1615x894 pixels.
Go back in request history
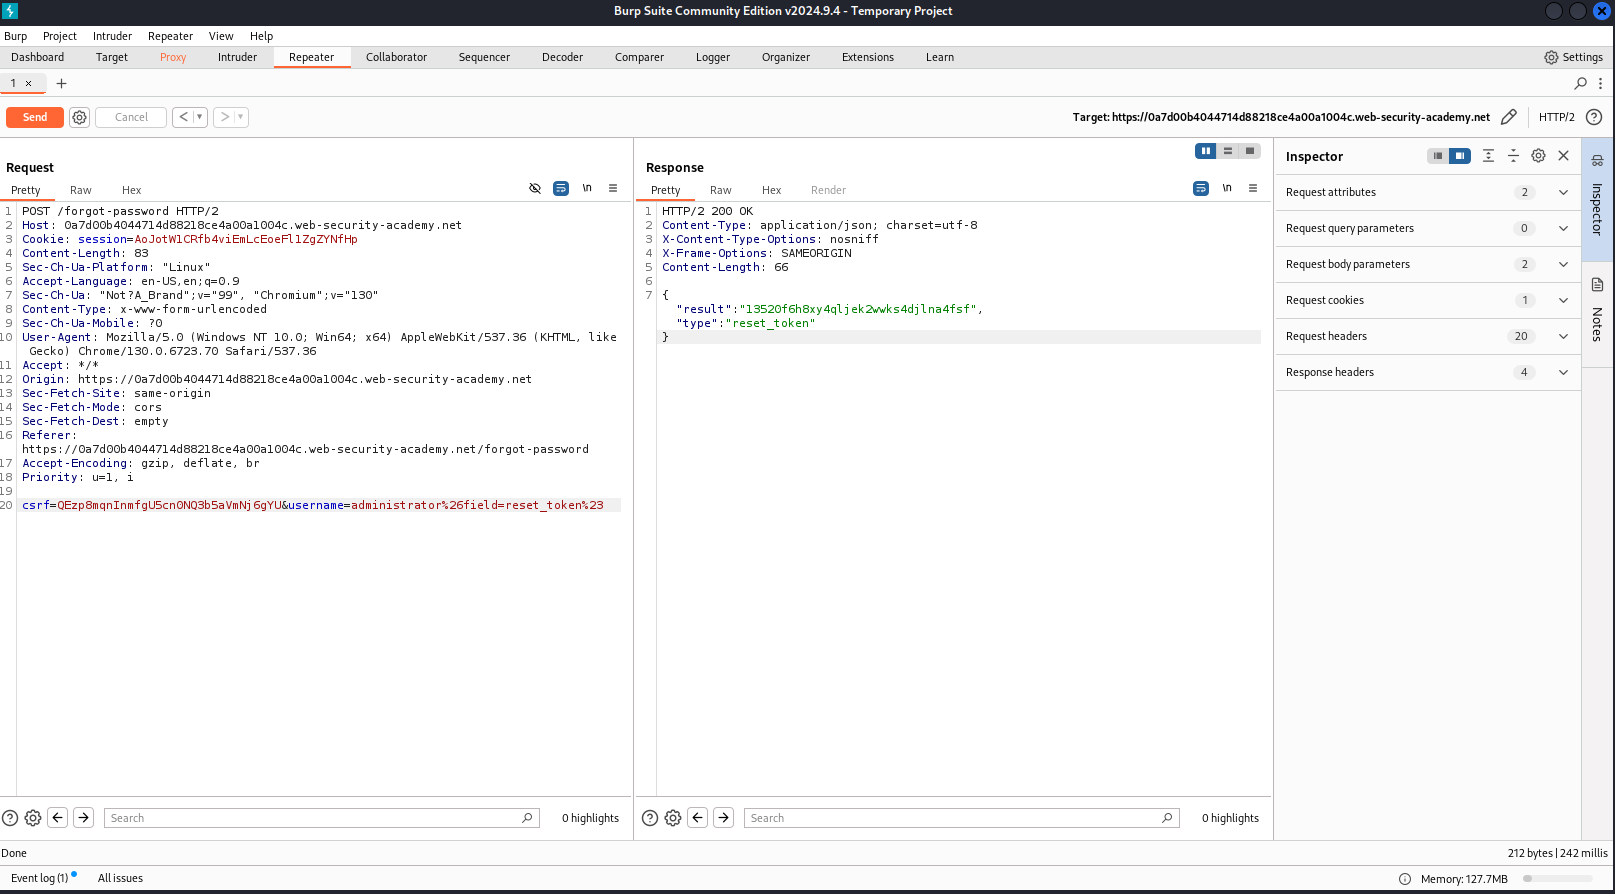(x=183, y=117)
